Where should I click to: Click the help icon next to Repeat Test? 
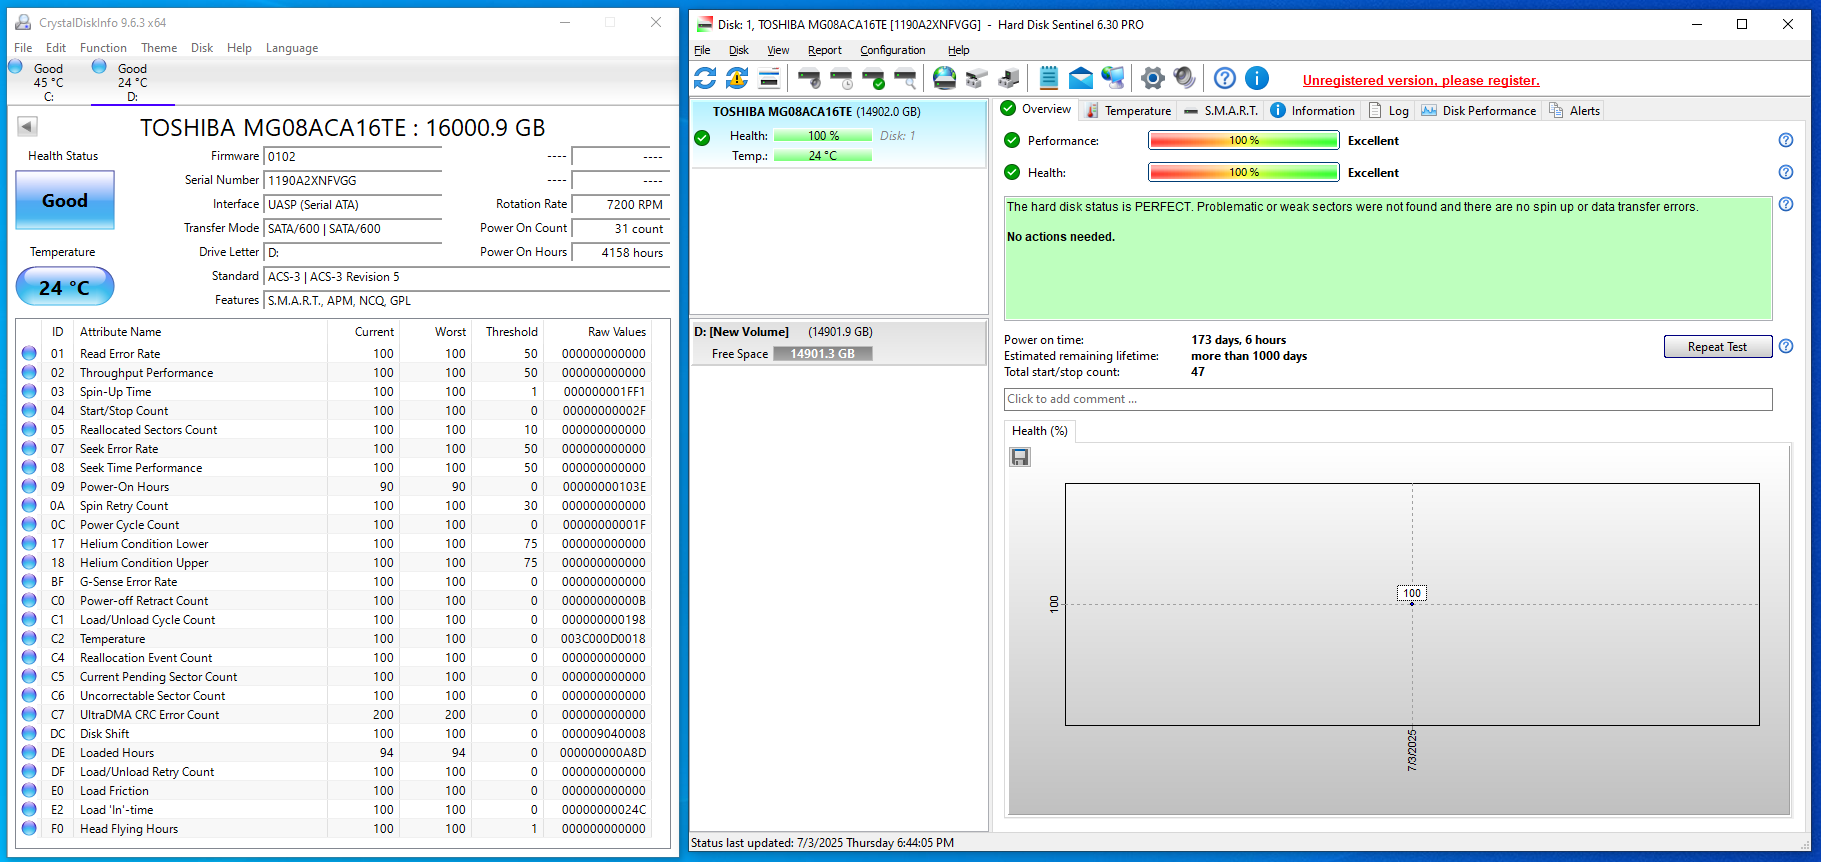1786,346
